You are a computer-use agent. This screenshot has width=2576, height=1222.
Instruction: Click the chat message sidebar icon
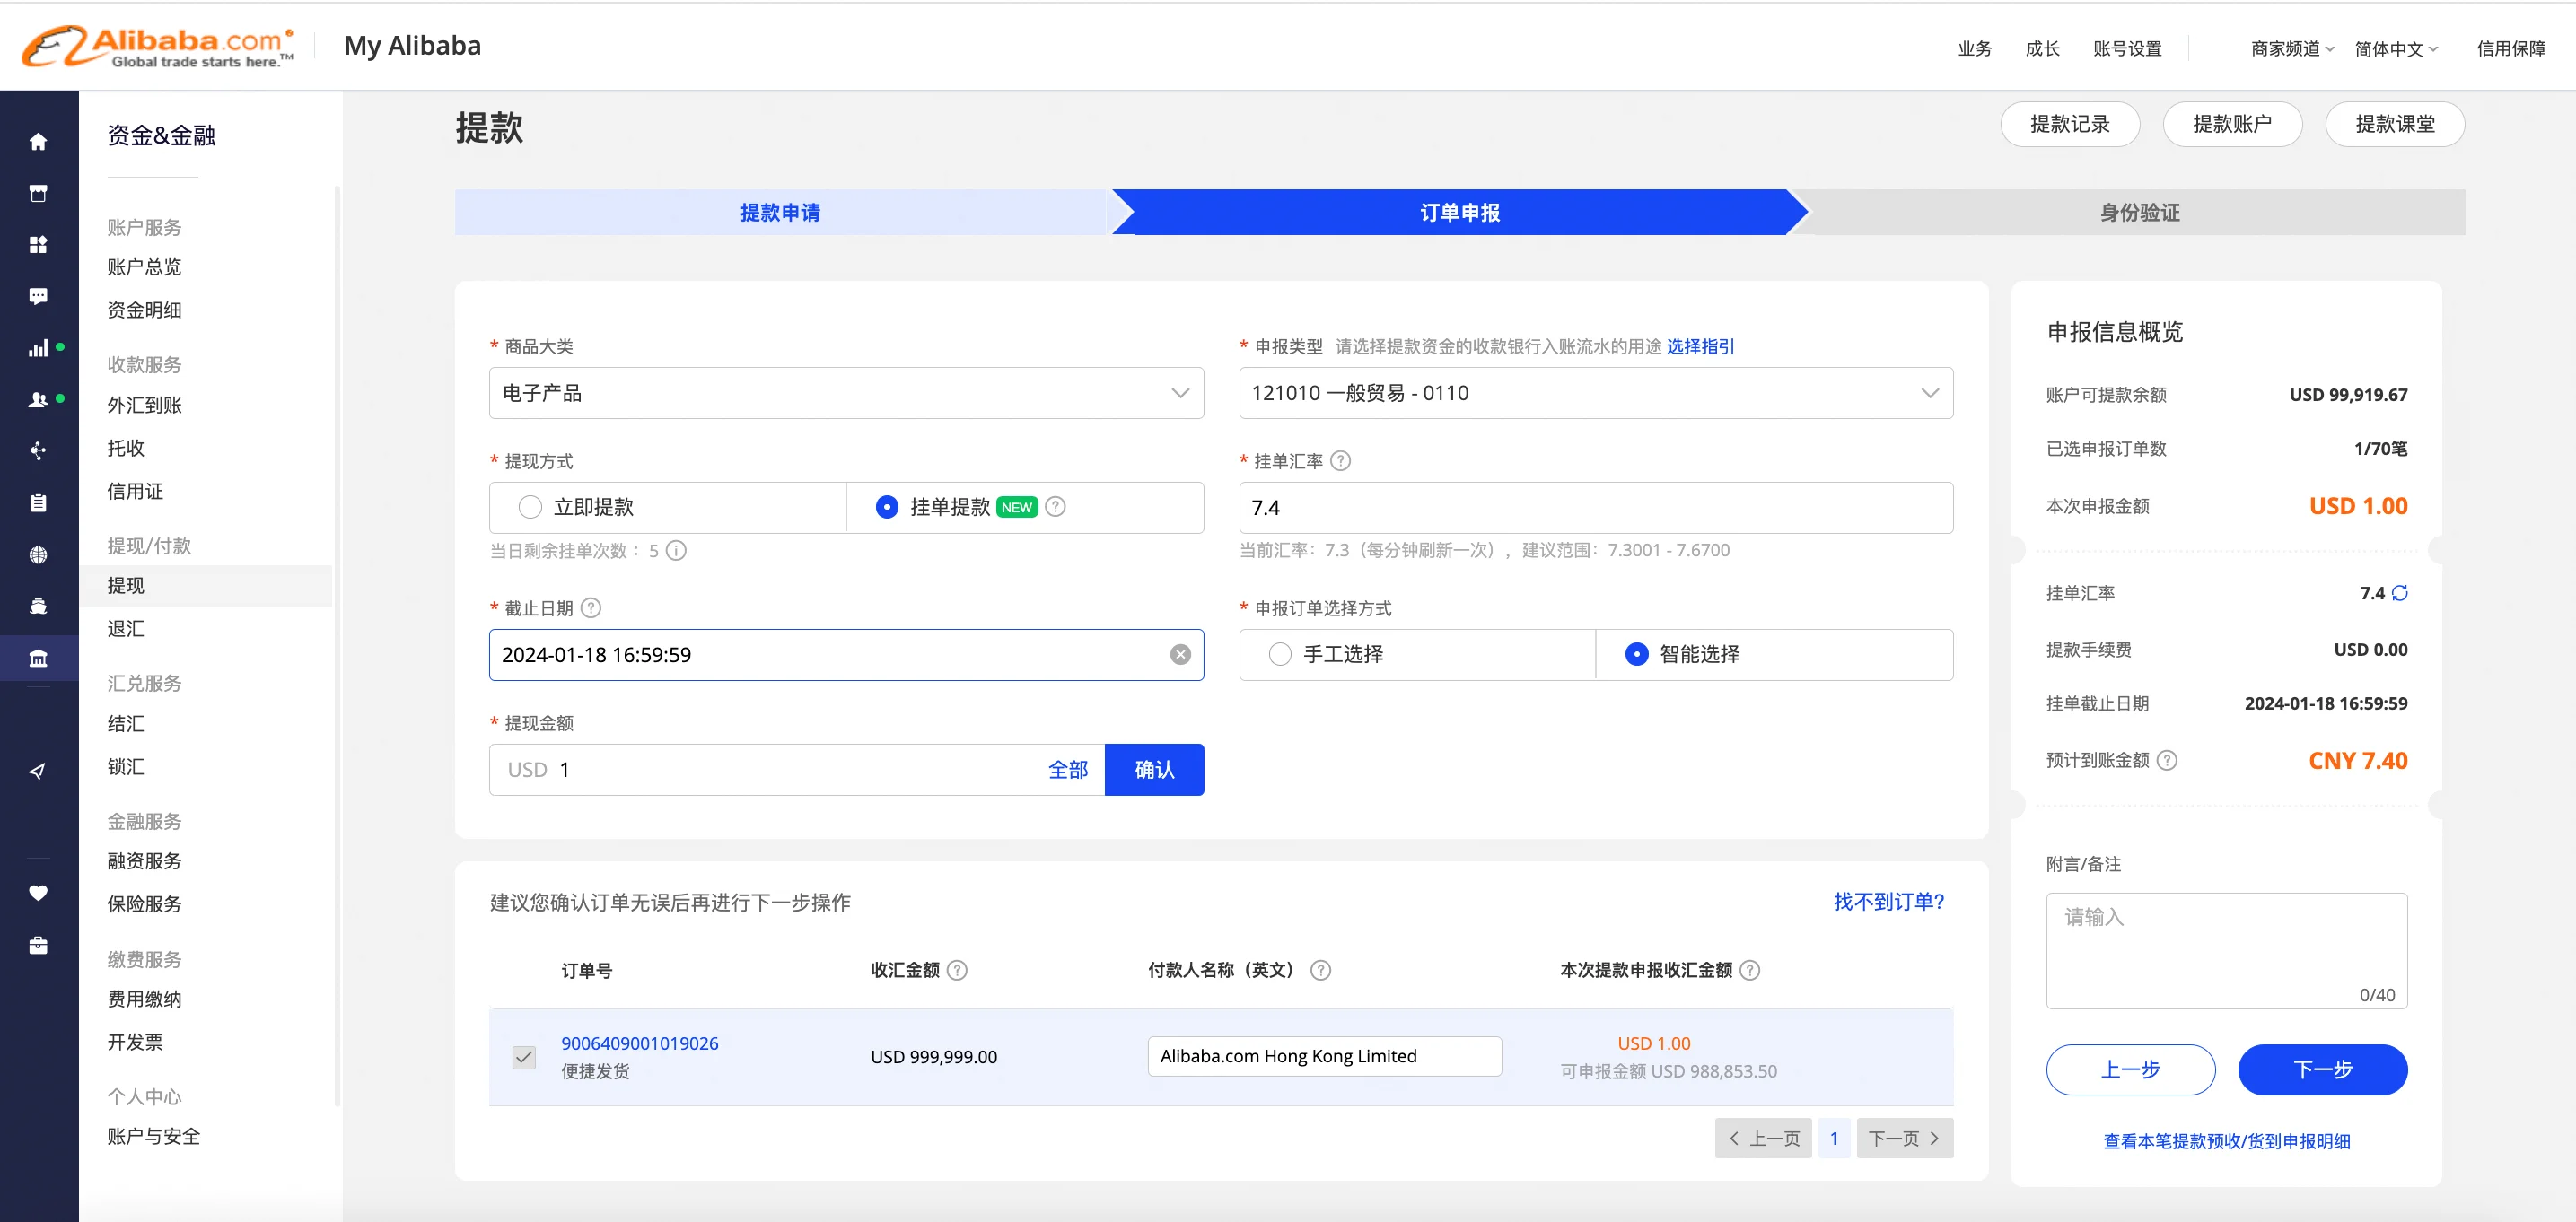tap(38, 296)
